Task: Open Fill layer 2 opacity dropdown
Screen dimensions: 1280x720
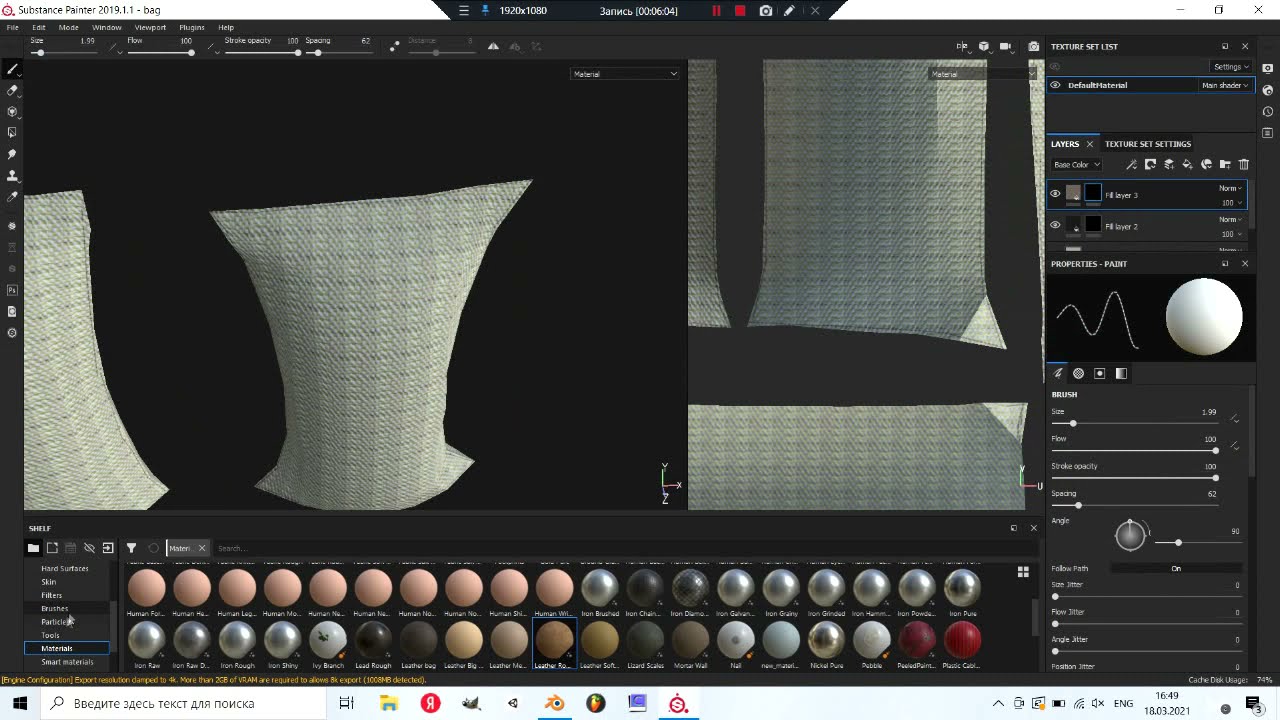Action: click(1230, 234)
